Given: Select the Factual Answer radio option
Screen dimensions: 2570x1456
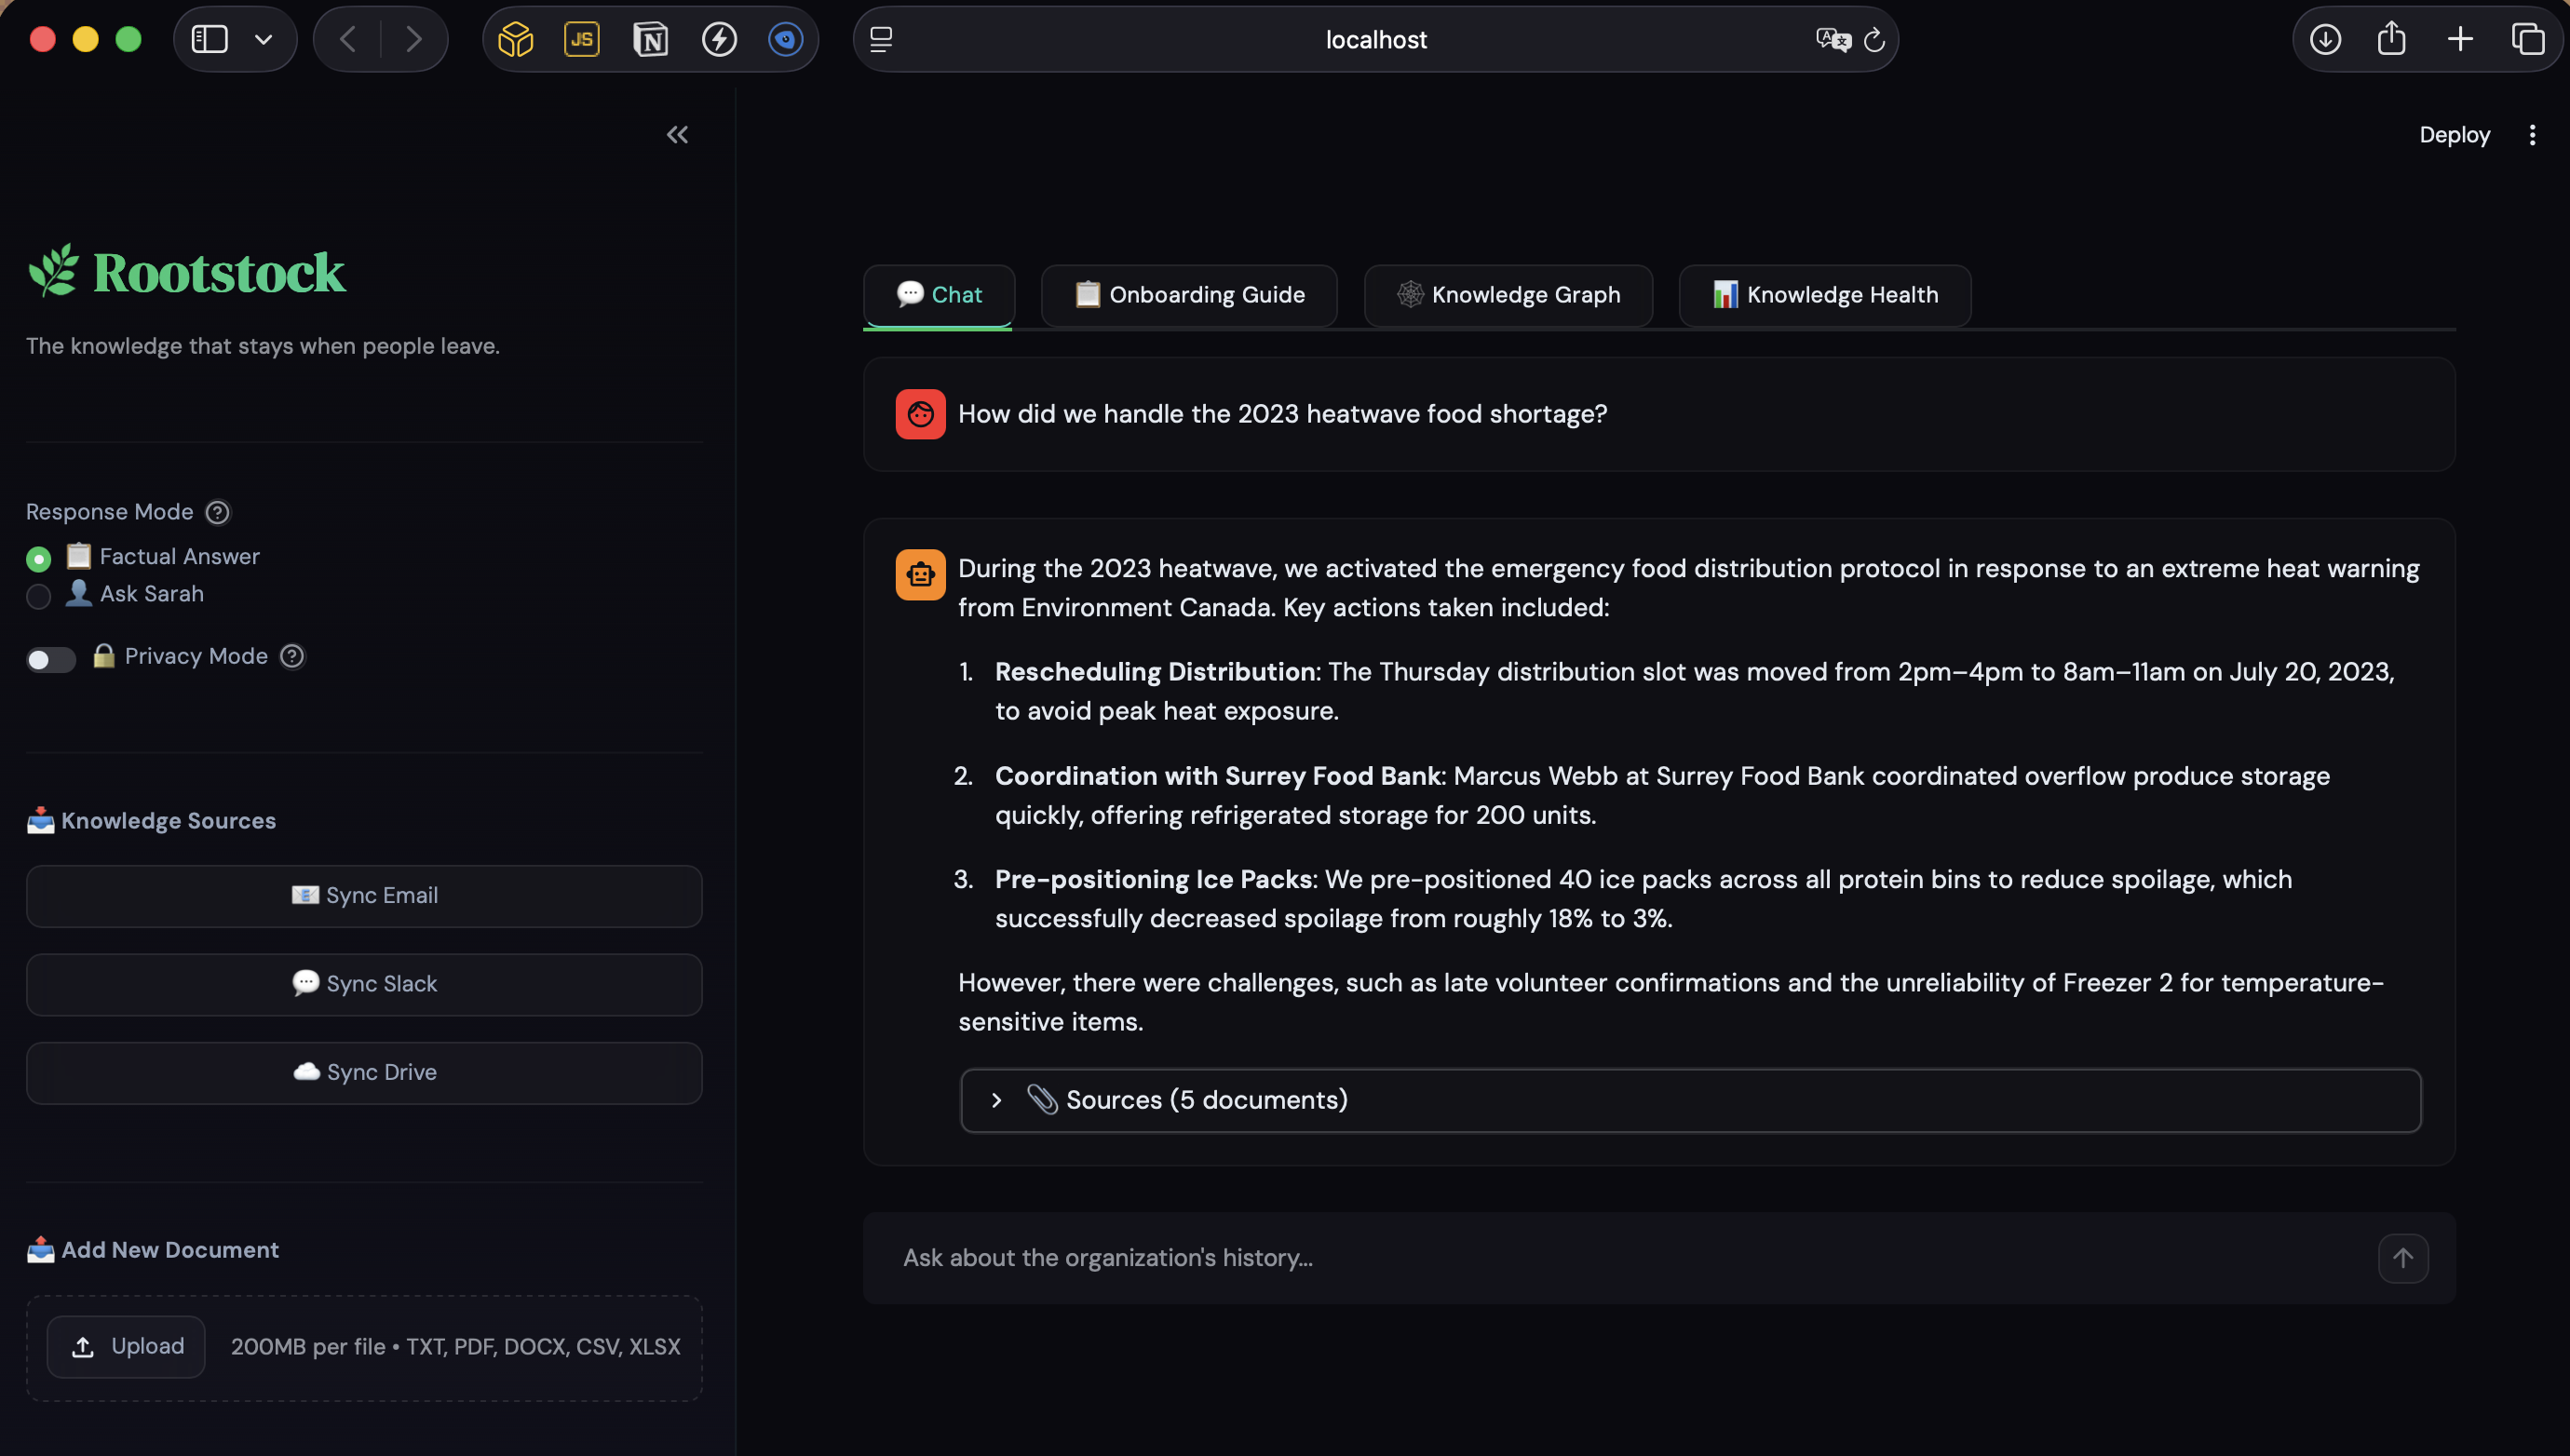Looking at the screenshot, I should (39, 558).
